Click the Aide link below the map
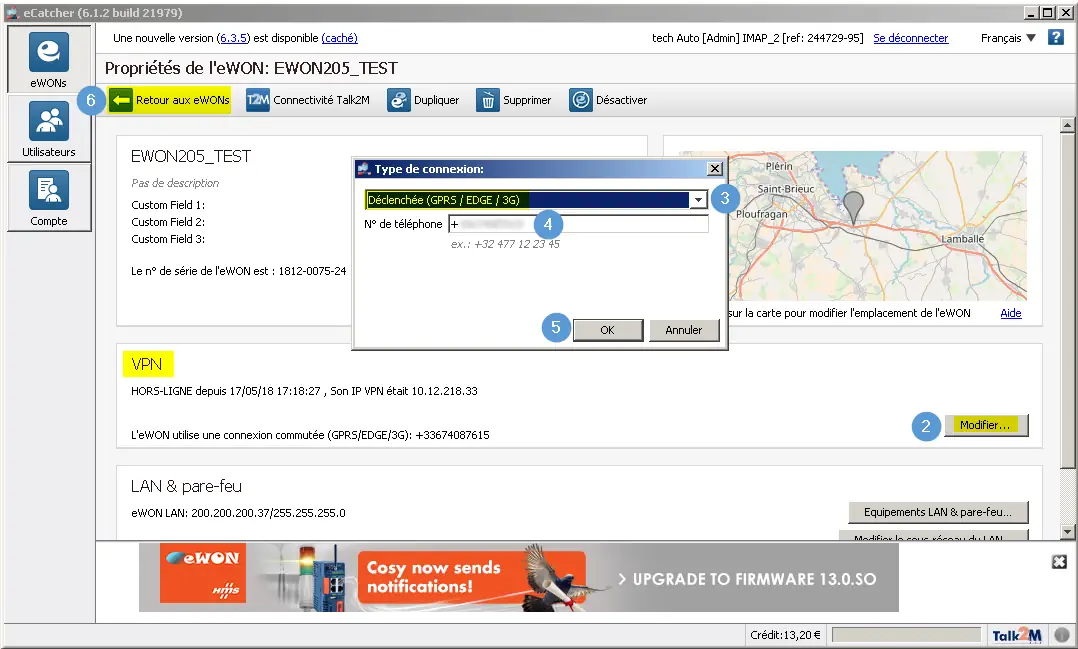 [1011, 314]
